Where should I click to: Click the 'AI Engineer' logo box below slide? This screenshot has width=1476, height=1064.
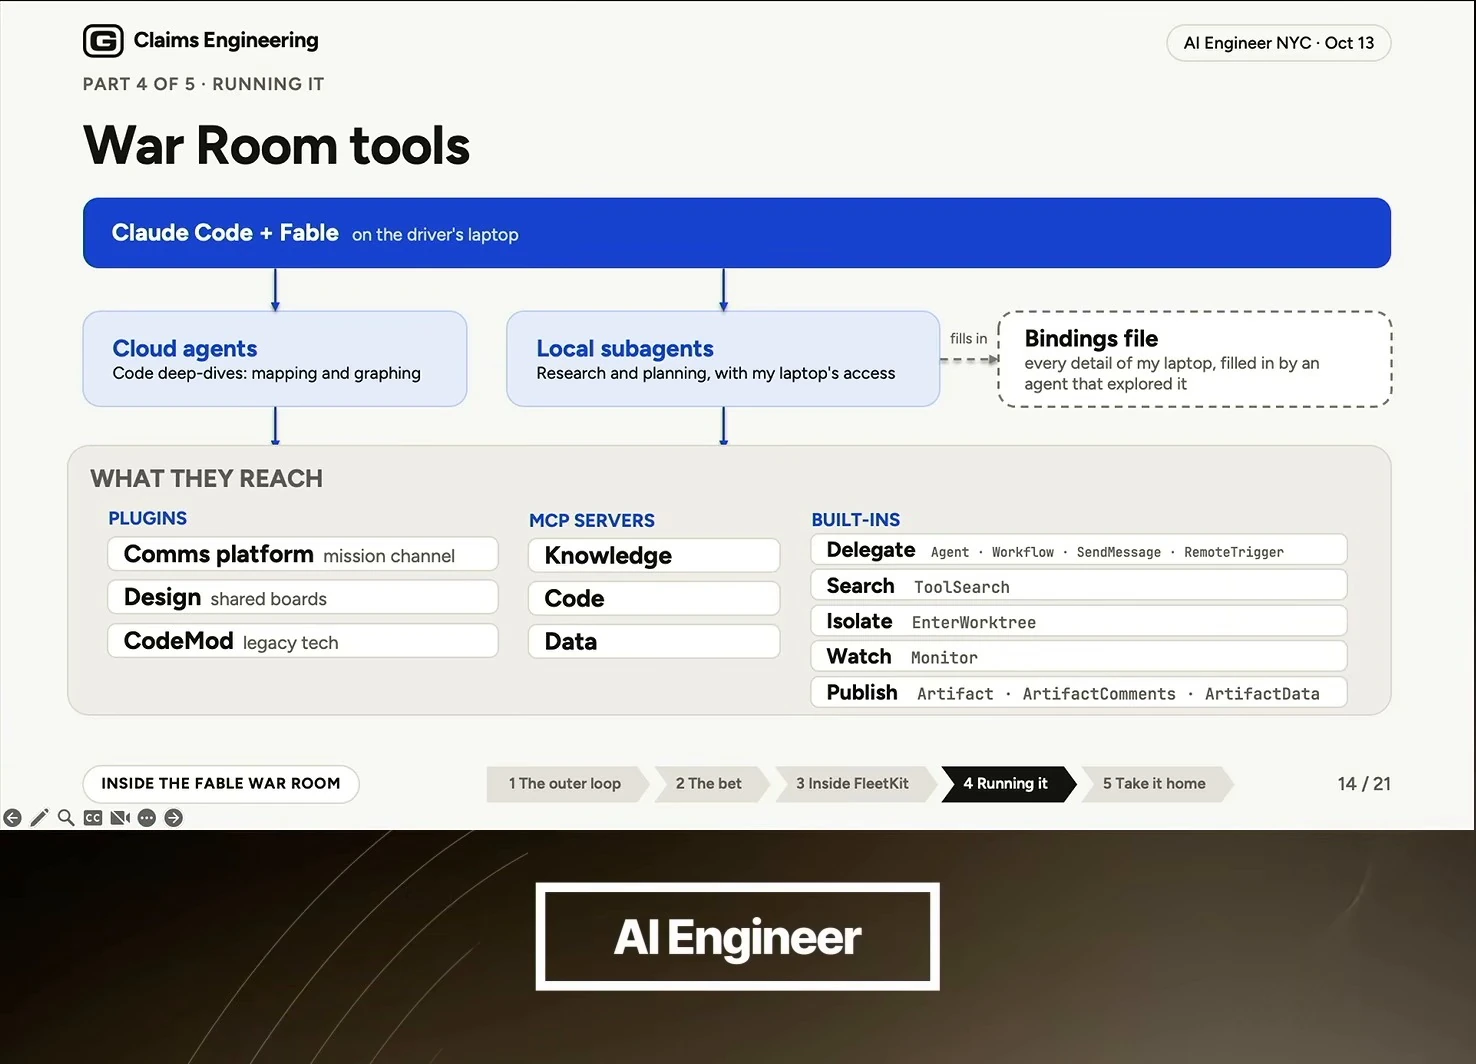click(x=738, y=937)
